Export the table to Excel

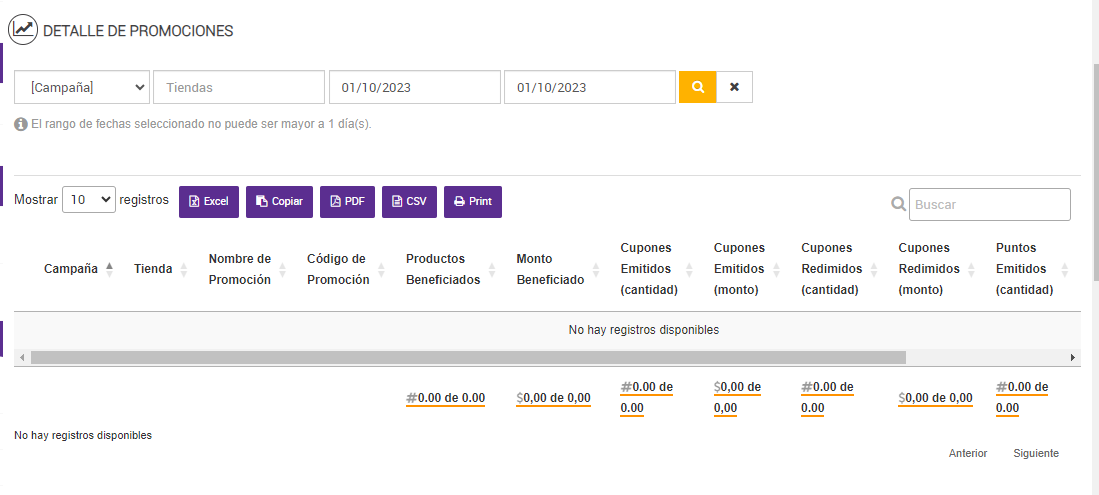coord(209,201)
